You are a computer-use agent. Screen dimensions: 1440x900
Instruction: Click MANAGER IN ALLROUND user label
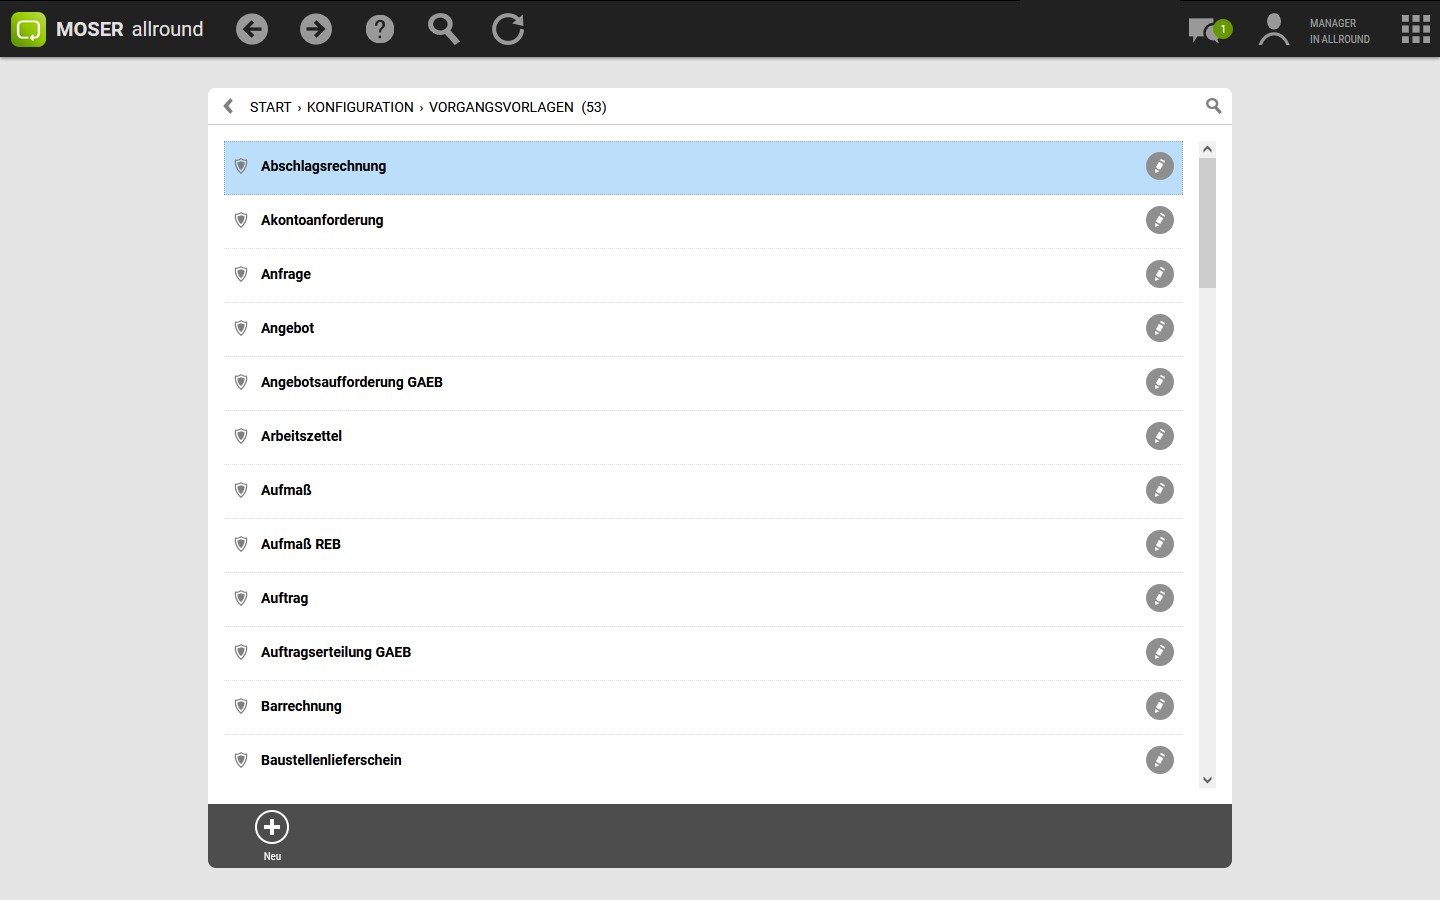[x=1340, y=31]
